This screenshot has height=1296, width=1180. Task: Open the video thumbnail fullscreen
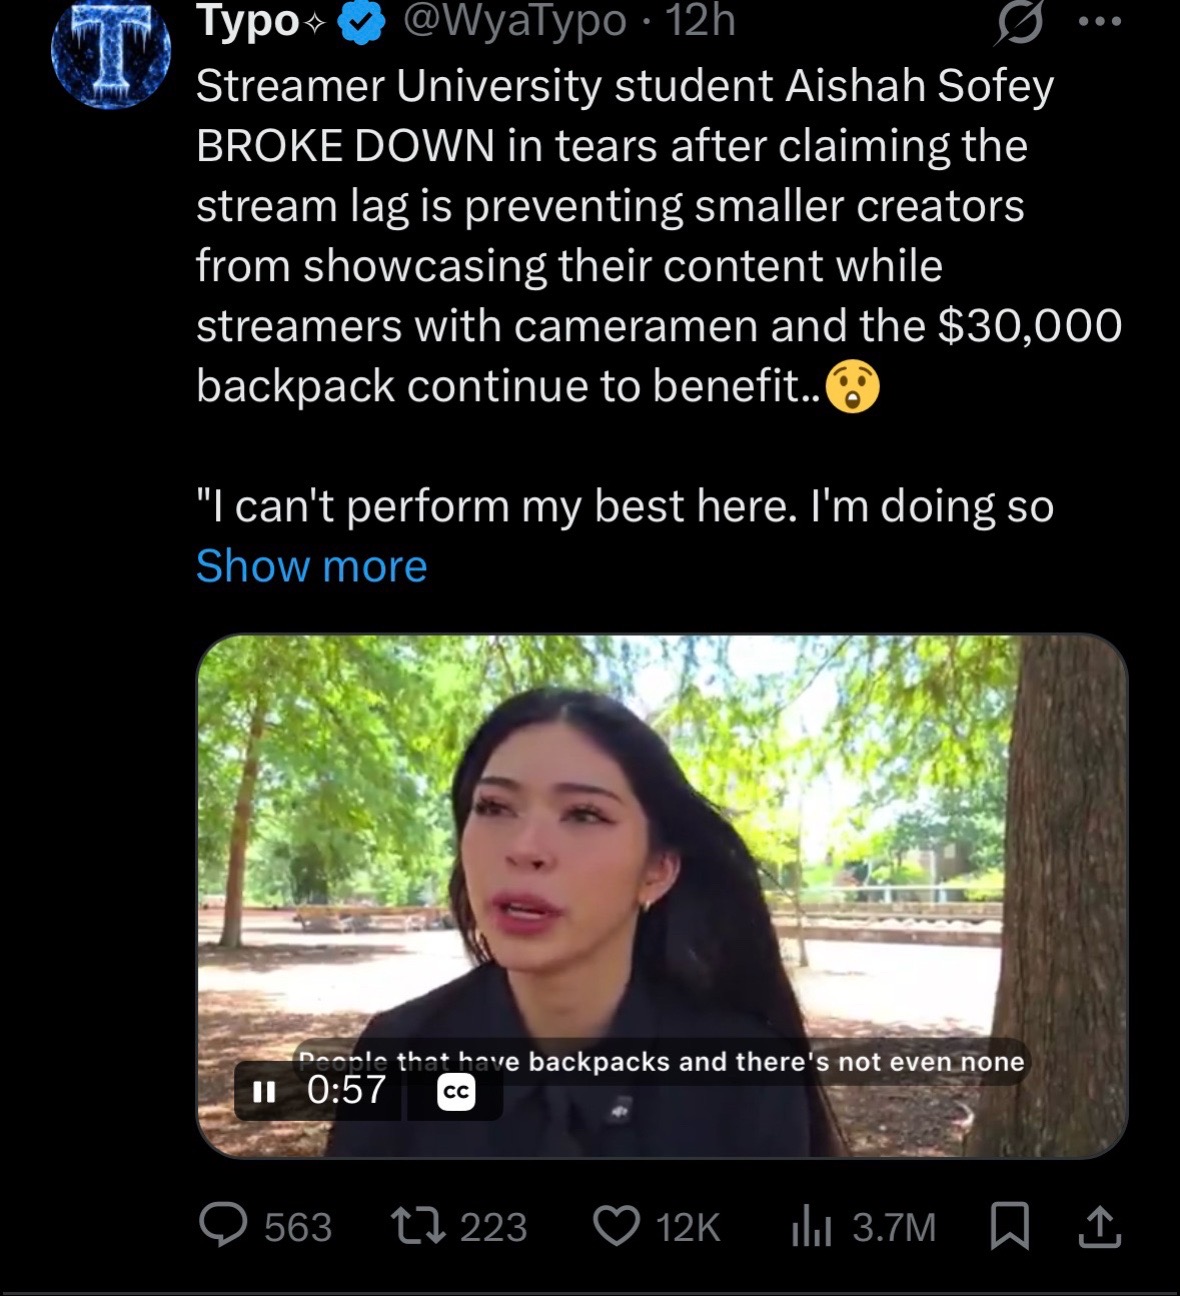(x=662, y=896)
